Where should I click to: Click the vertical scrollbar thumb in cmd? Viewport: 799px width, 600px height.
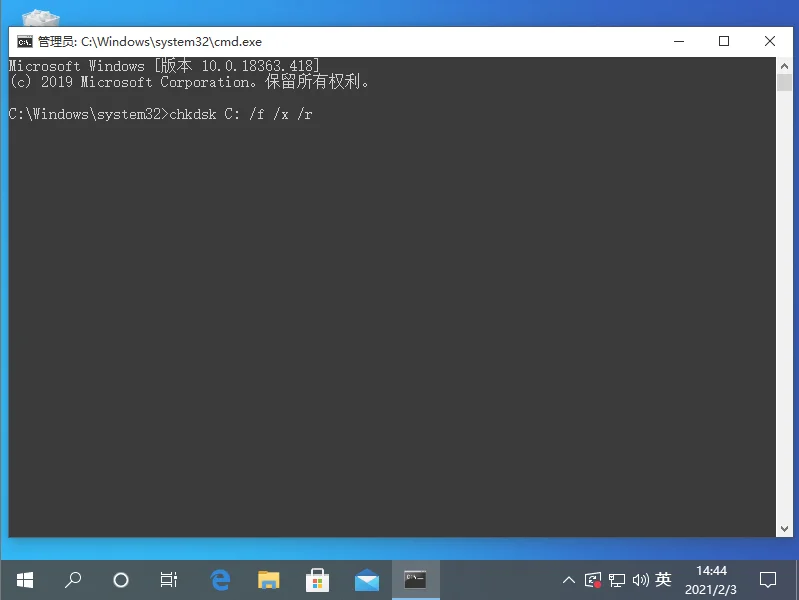784,83
